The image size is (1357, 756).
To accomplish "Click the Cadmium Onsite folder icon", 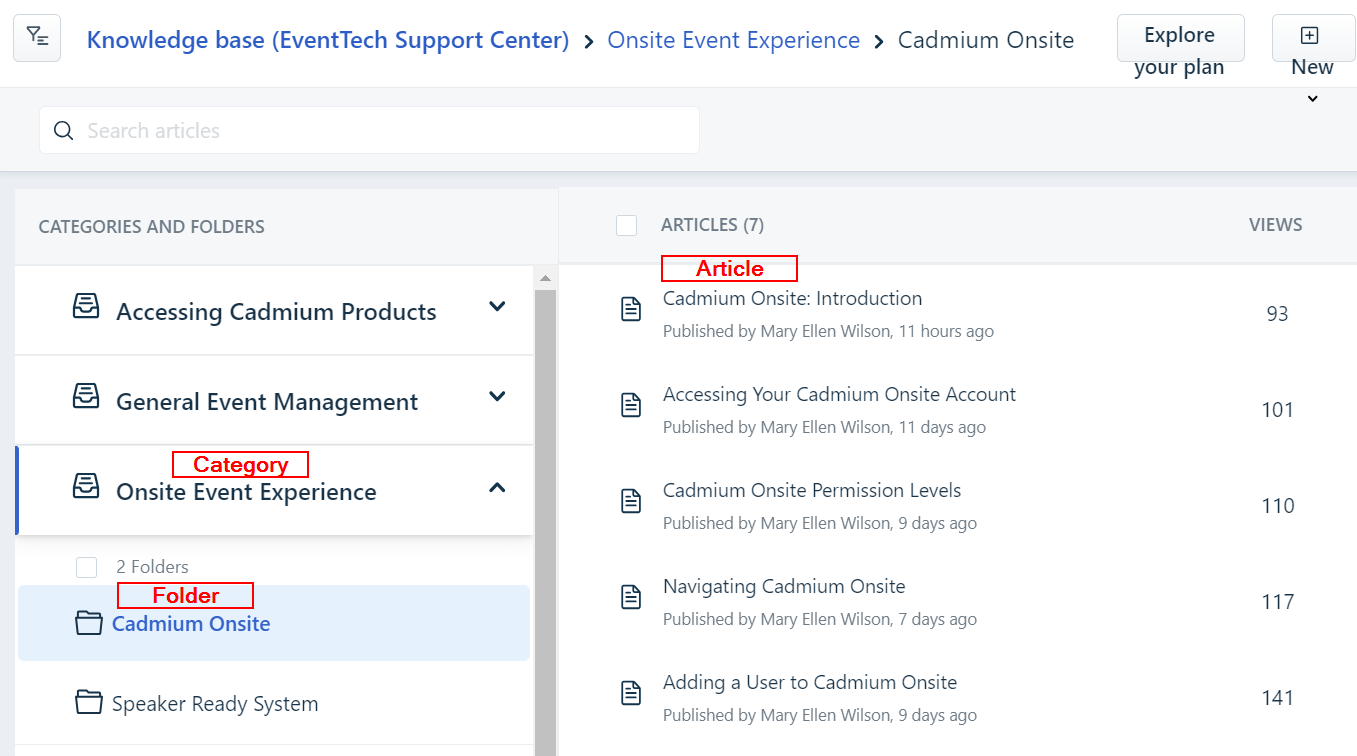I will click(89, 623).
